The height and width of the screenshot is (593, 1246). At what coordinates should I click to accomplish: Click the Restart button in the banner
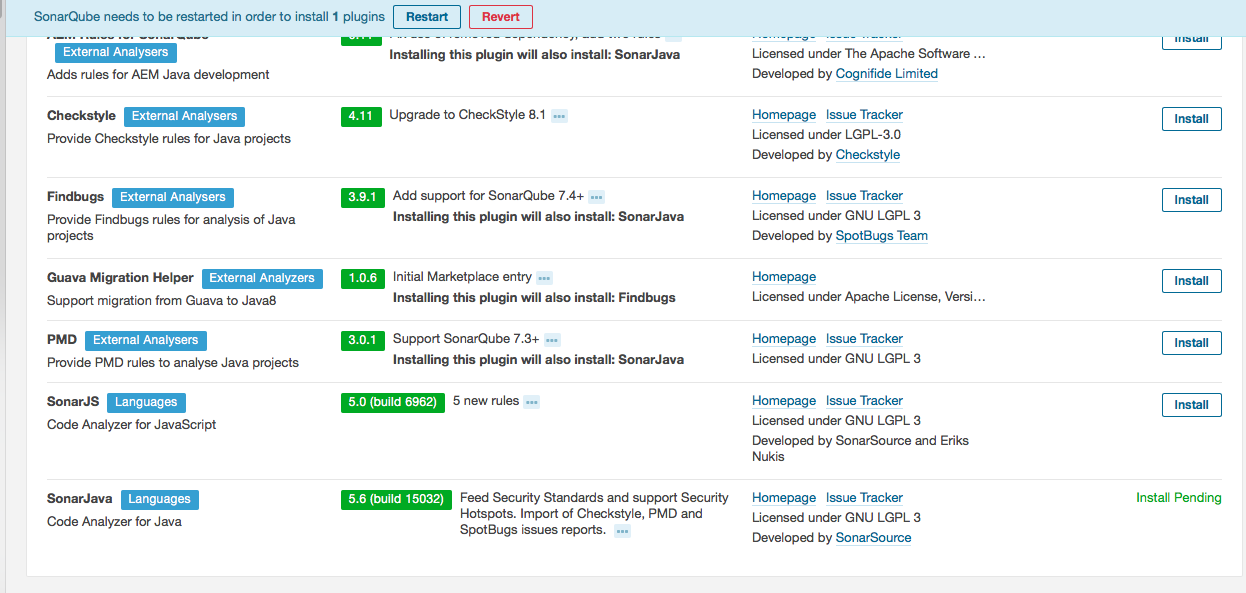(427, 17)
